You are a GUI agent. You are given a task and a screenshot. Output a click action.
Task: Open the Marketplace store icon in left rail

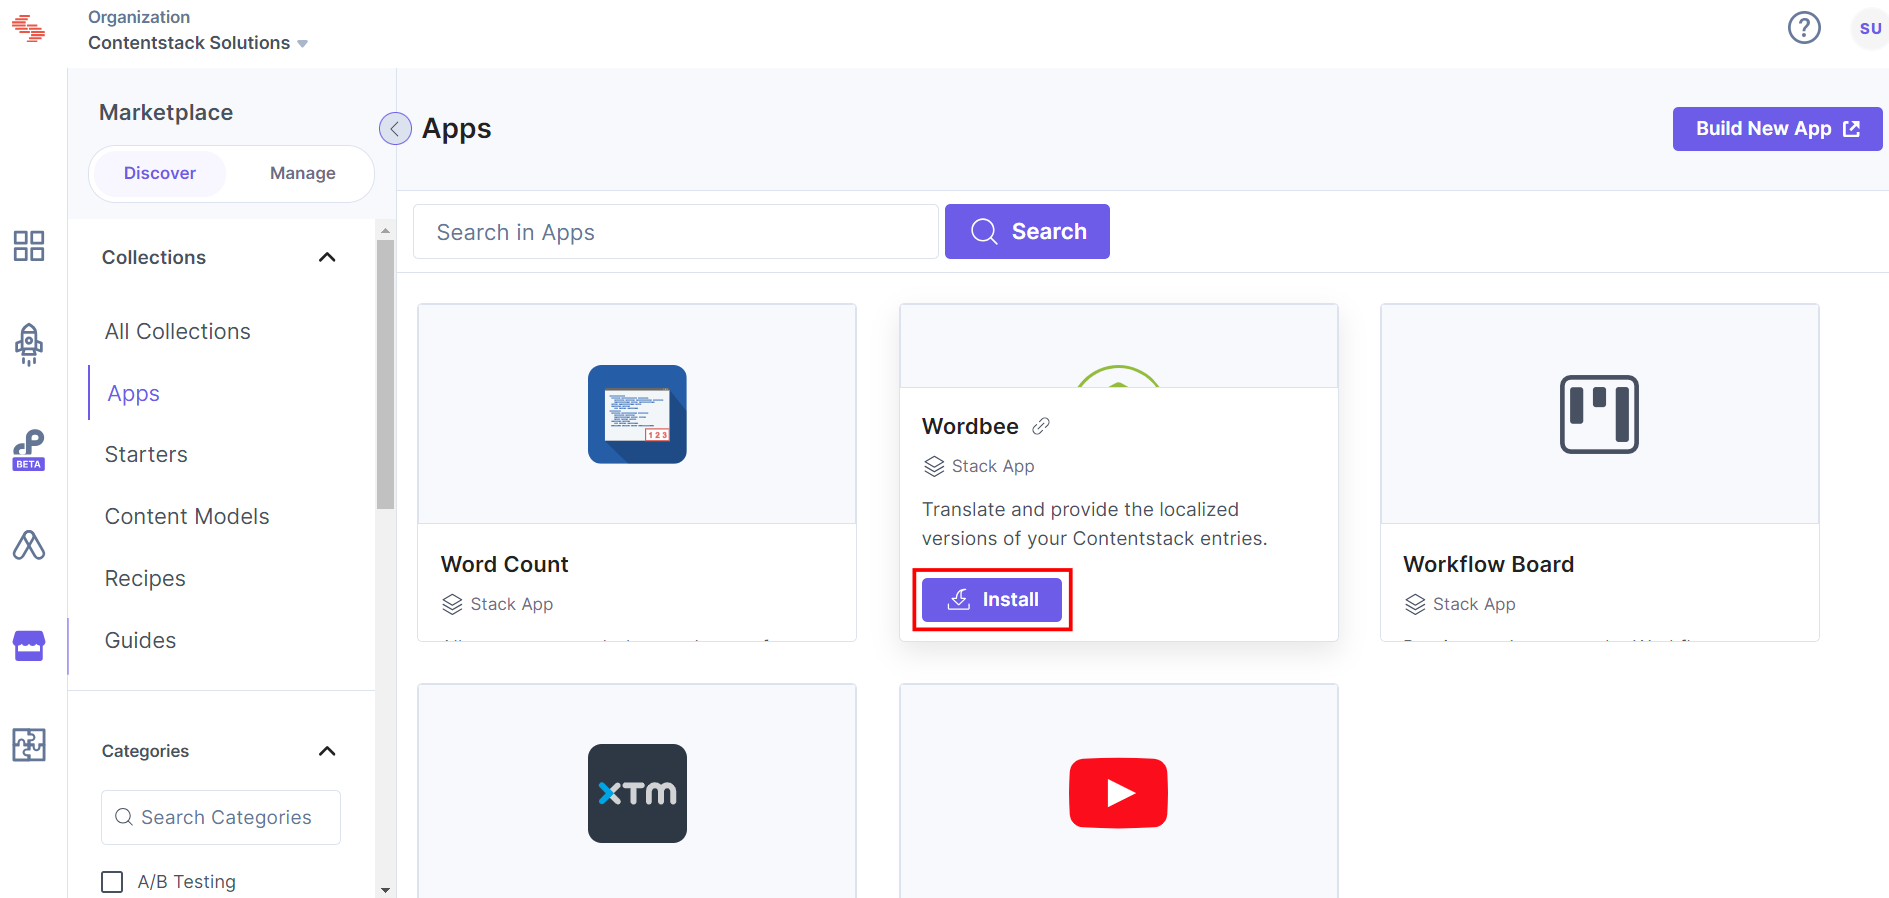pos(29,645)
